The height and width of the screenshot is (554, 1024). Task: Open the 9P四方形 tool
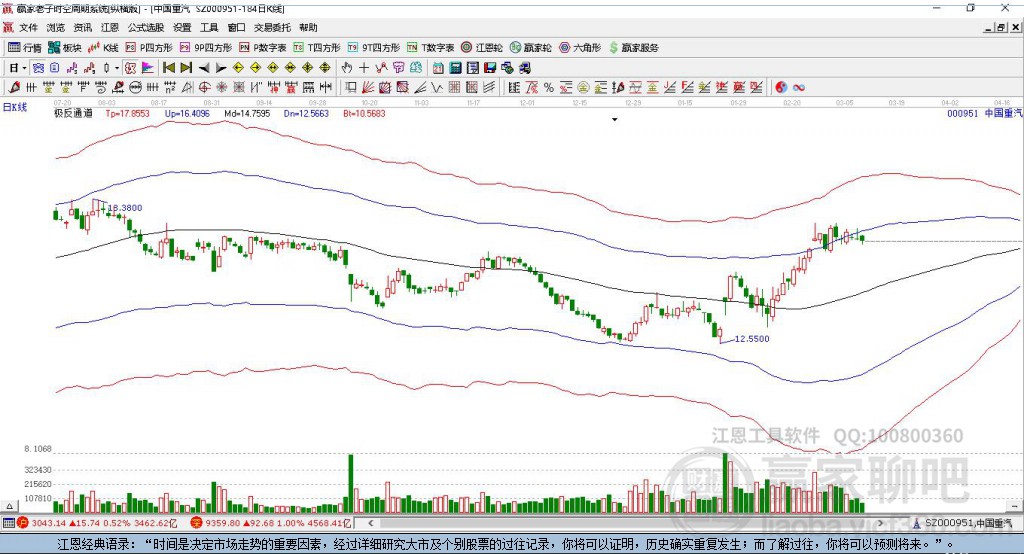pyautogui.click(x=206, y=48)
